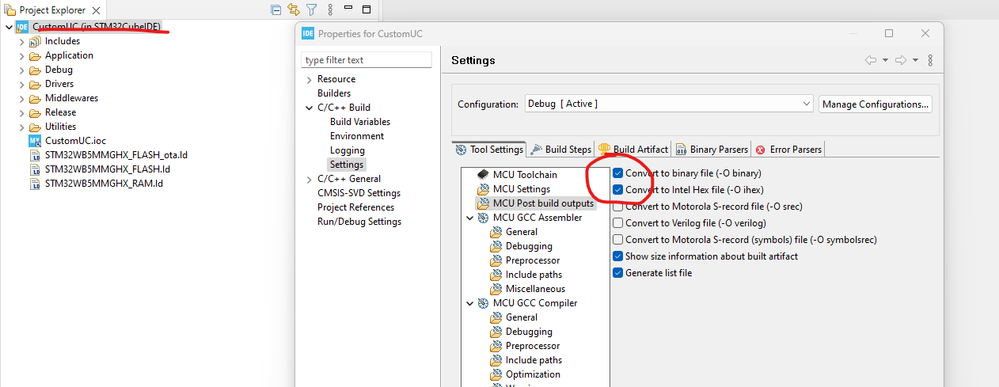999x387 pixels.
Task: Open the Configuration dropdown
Action: coord(668,103)
